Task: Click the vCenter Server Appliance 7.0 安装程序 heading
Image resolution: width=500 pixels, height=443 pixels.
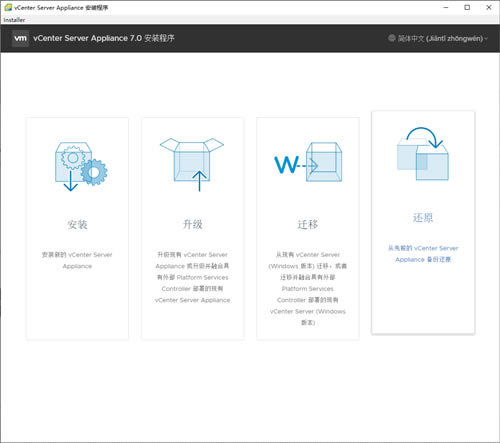Action: pyautogui.click(x=104, y=38)
